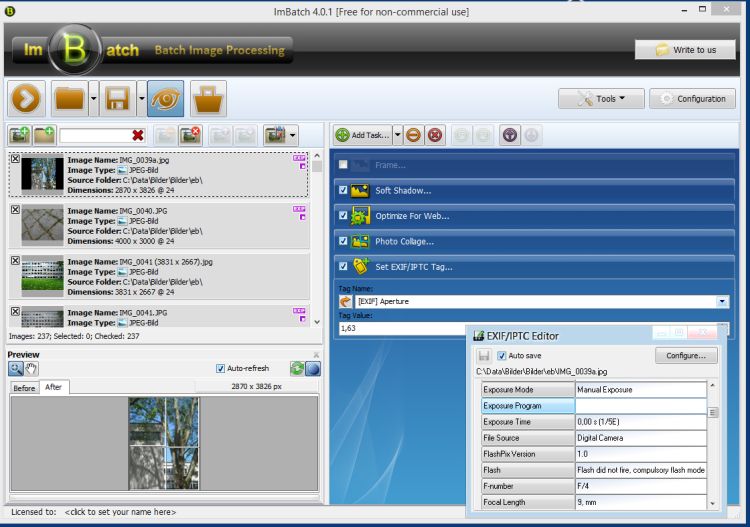Click Configure in the EXIF/IPTC Editor
Image resolution: width=750 pixels, height=527 pixels.
click(686, 355)
